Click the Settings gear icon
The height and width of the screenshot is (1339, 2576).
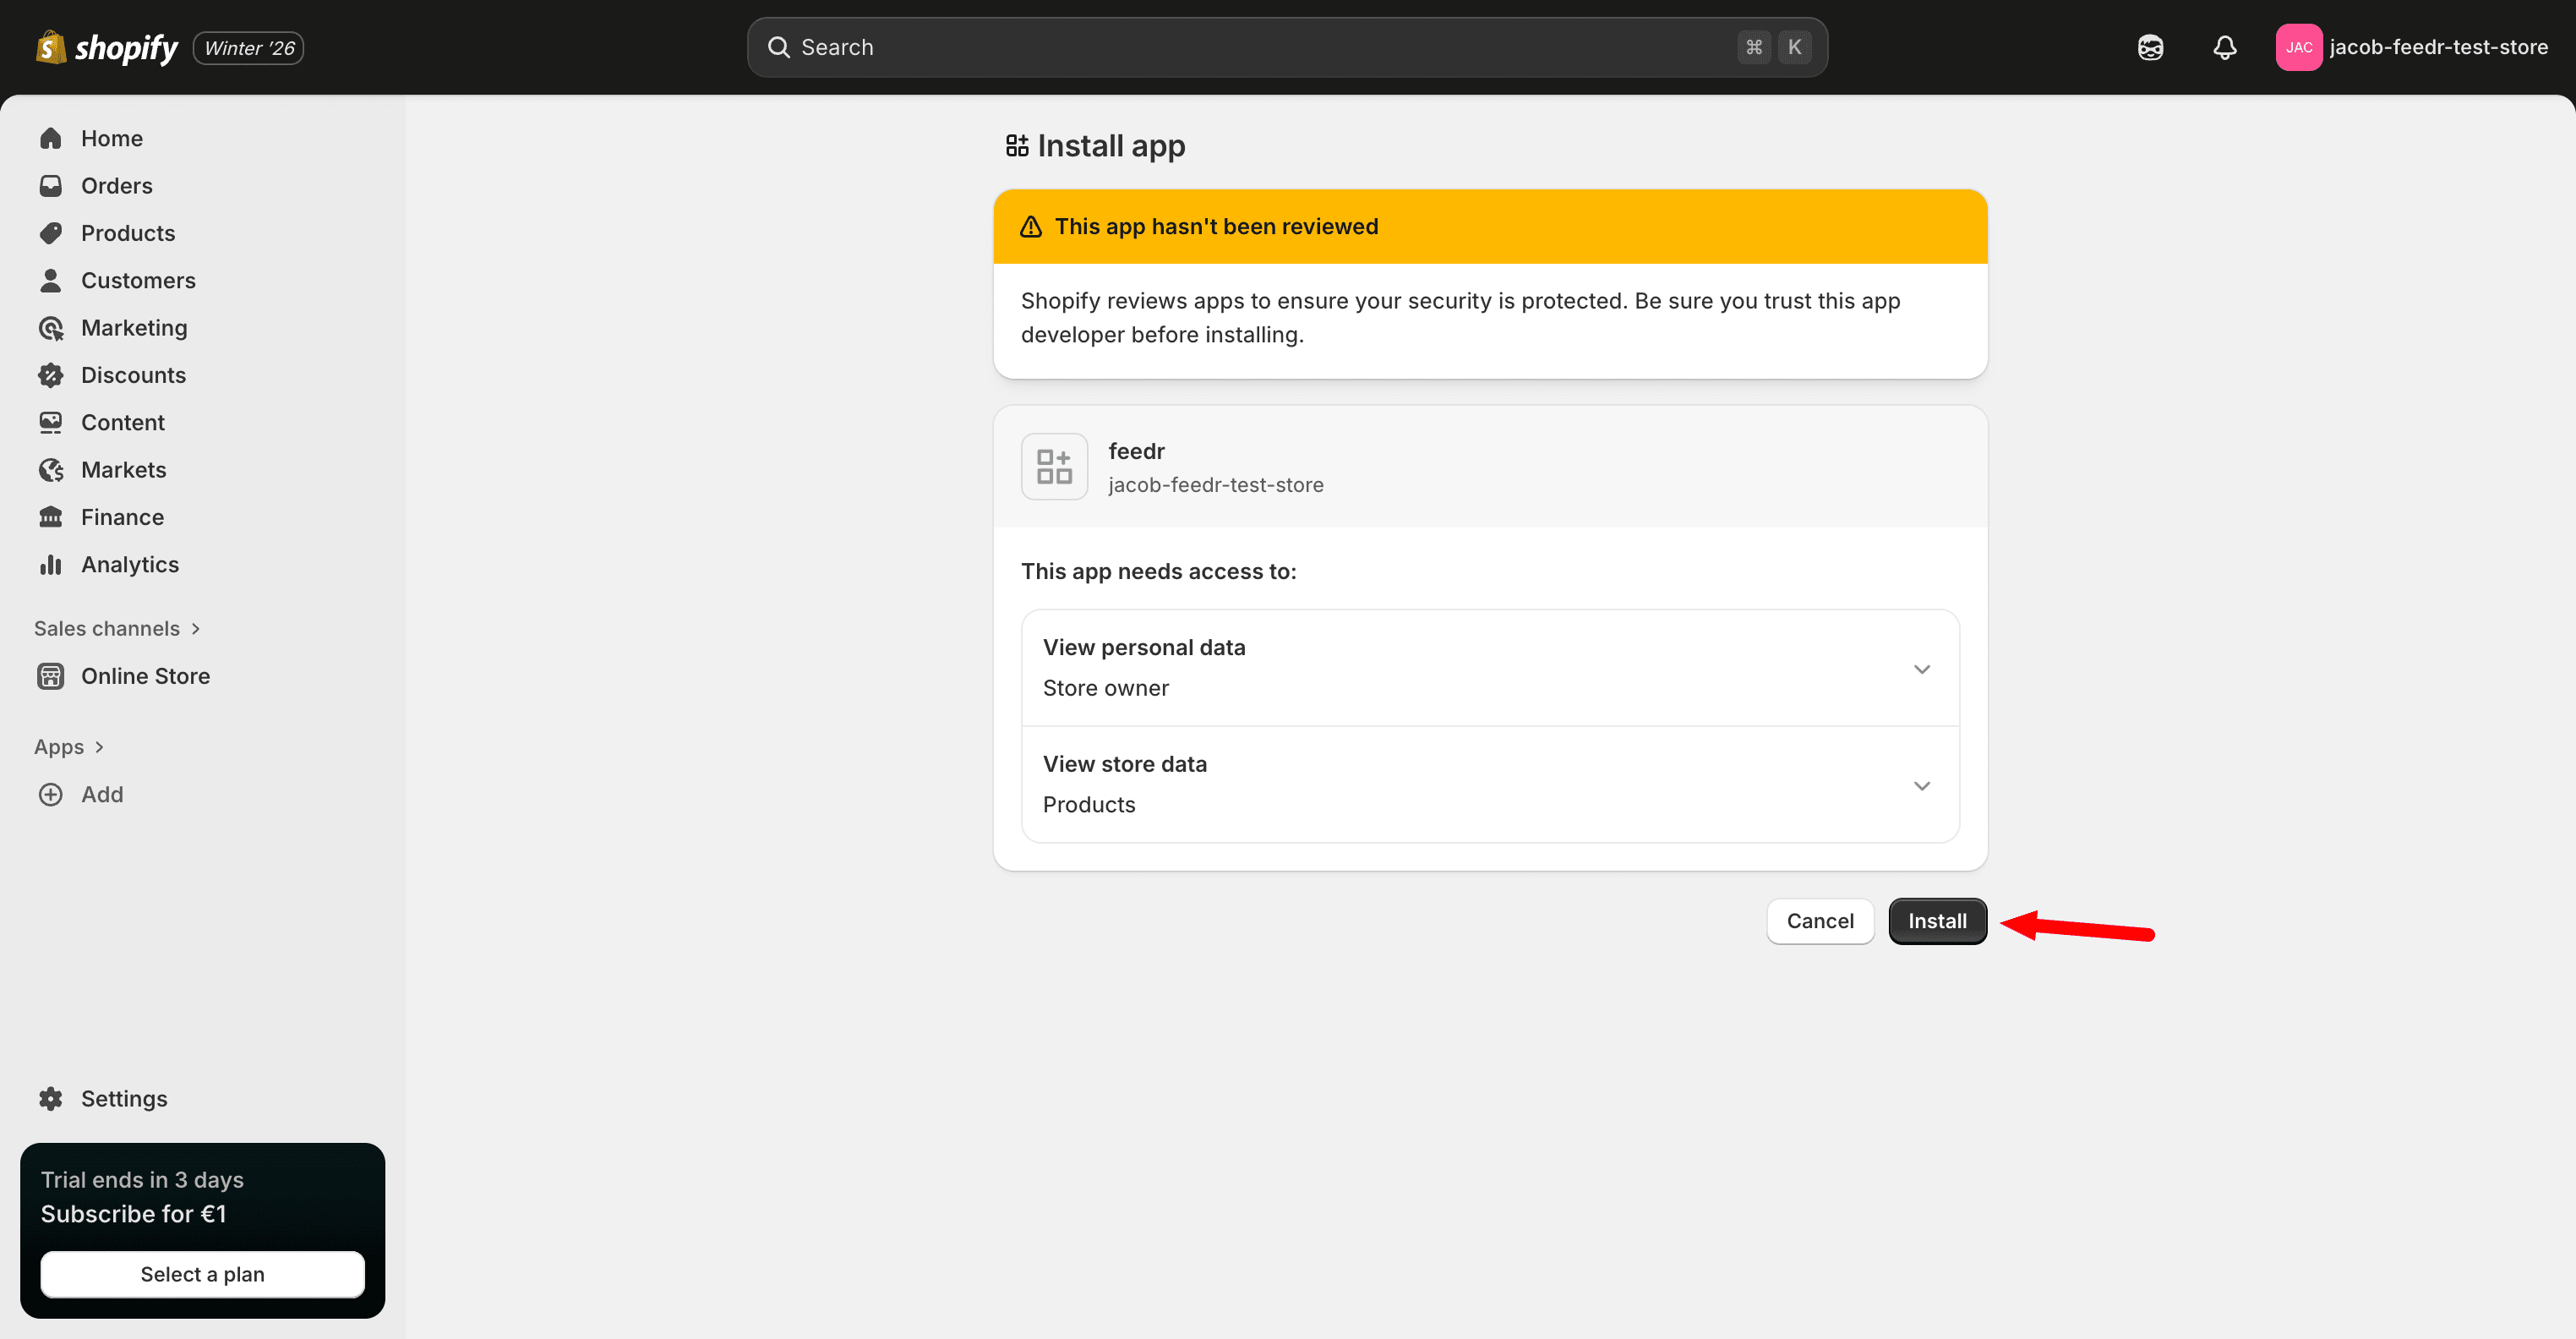click(x=51, y=1098)
